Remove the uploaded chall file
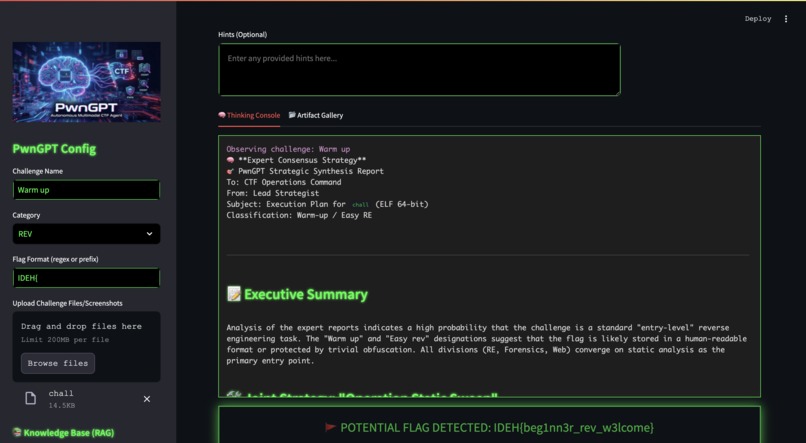The height and width of the screenshot is (443, 806). click(x=147, y=399)
